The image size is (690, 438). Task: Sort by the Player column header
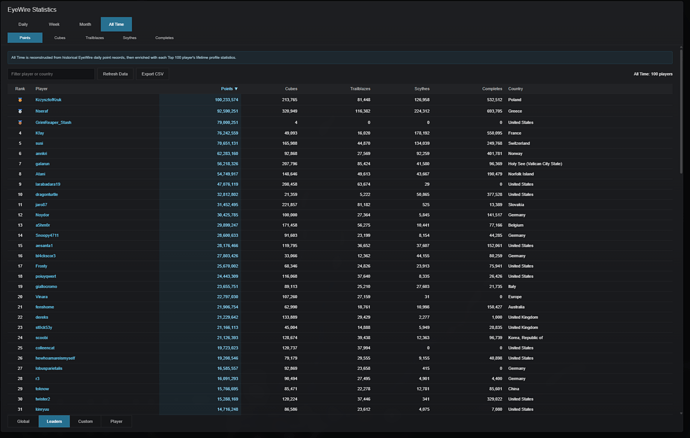click(x=41, y=89)
